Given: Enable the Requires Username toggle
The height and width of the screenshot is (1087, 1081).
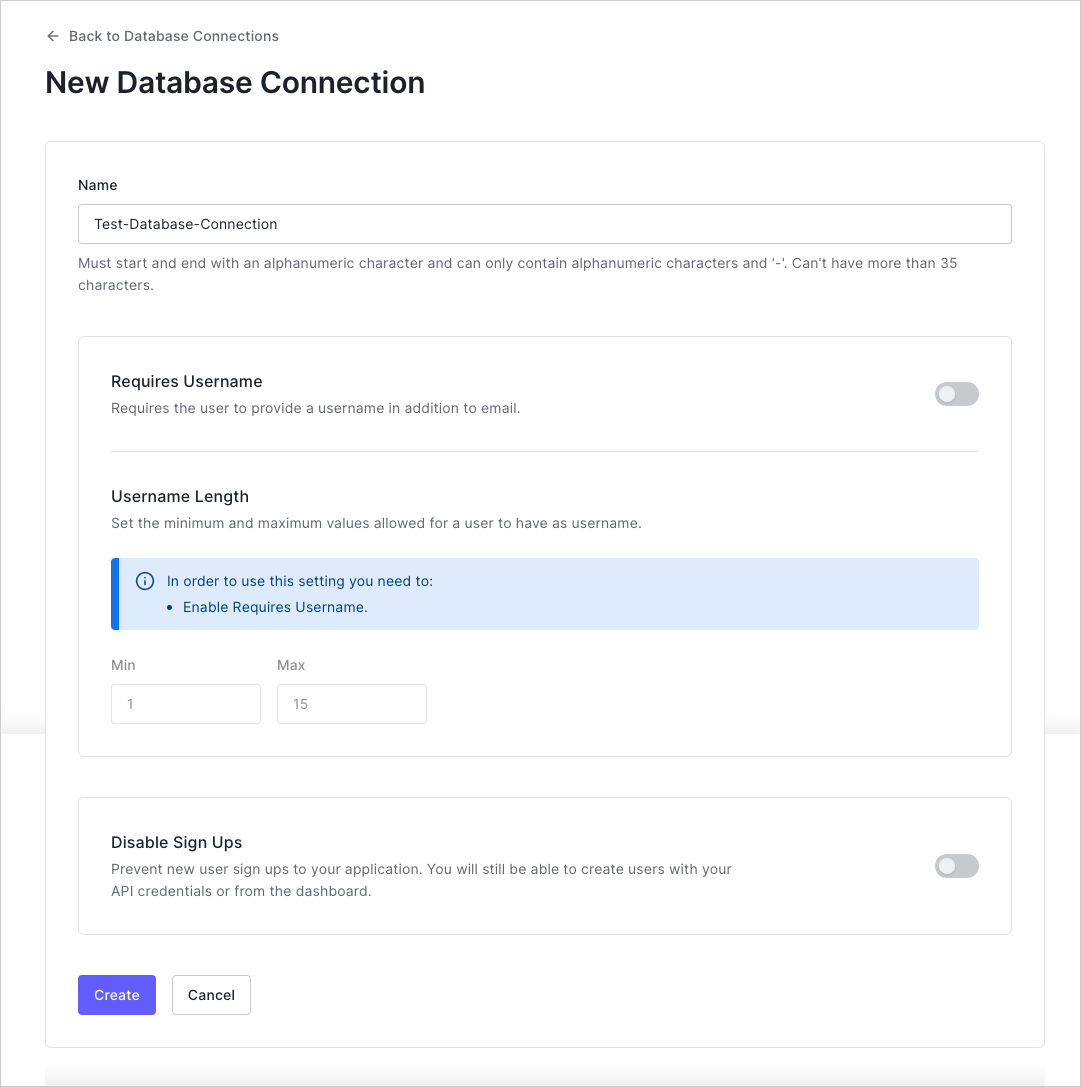Looking at the screenshot, I should pos(956,394).
